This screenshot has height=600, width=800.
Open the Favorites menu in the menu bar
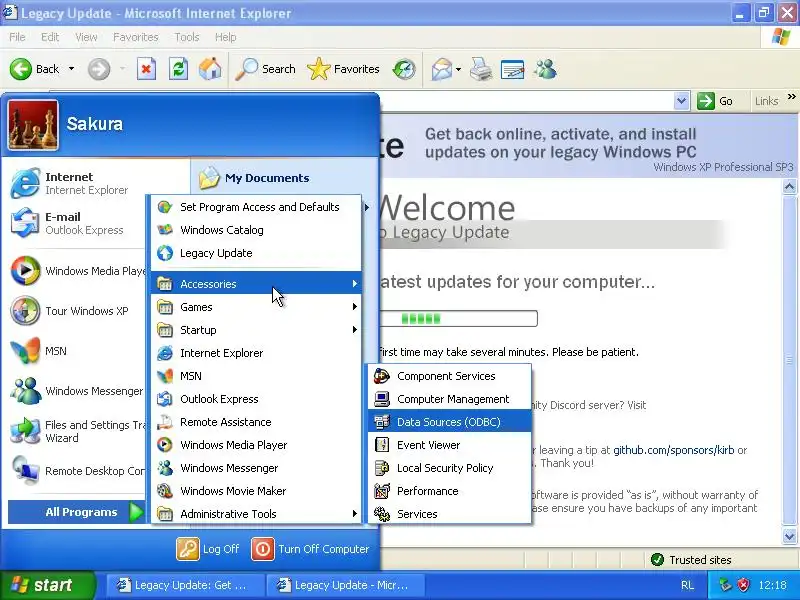click(136, 37)
